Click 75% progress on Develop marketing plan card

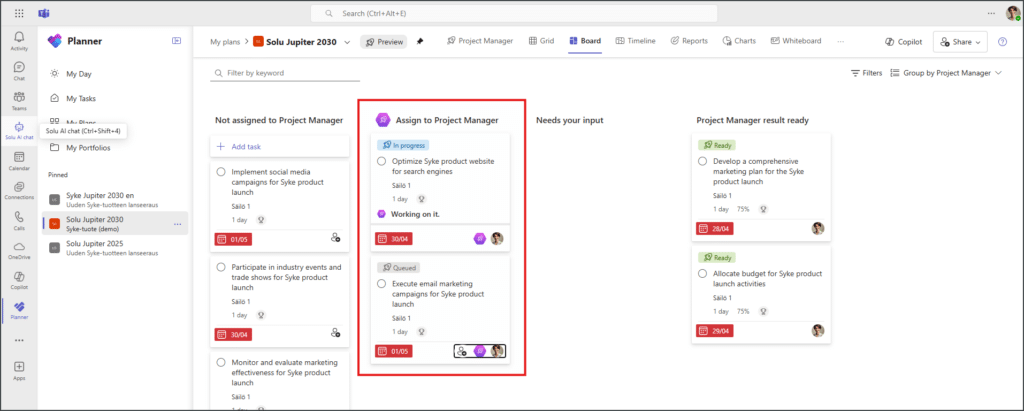pyautogui.click(x=743, y=209)
